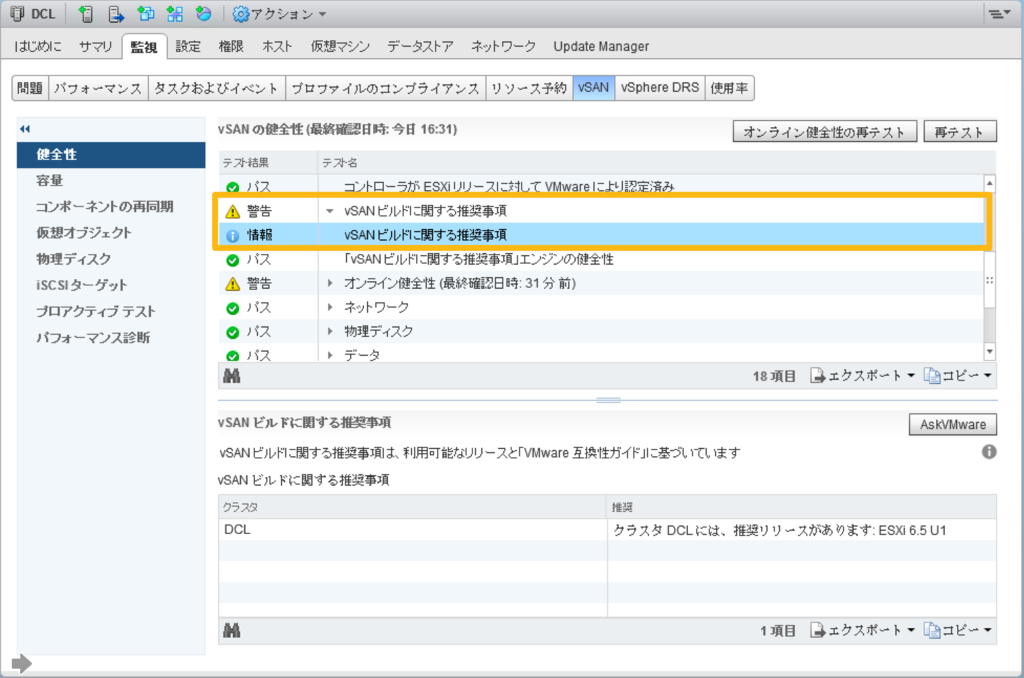Click the new virtual machine toolbar icon

(x=146, y=14)
